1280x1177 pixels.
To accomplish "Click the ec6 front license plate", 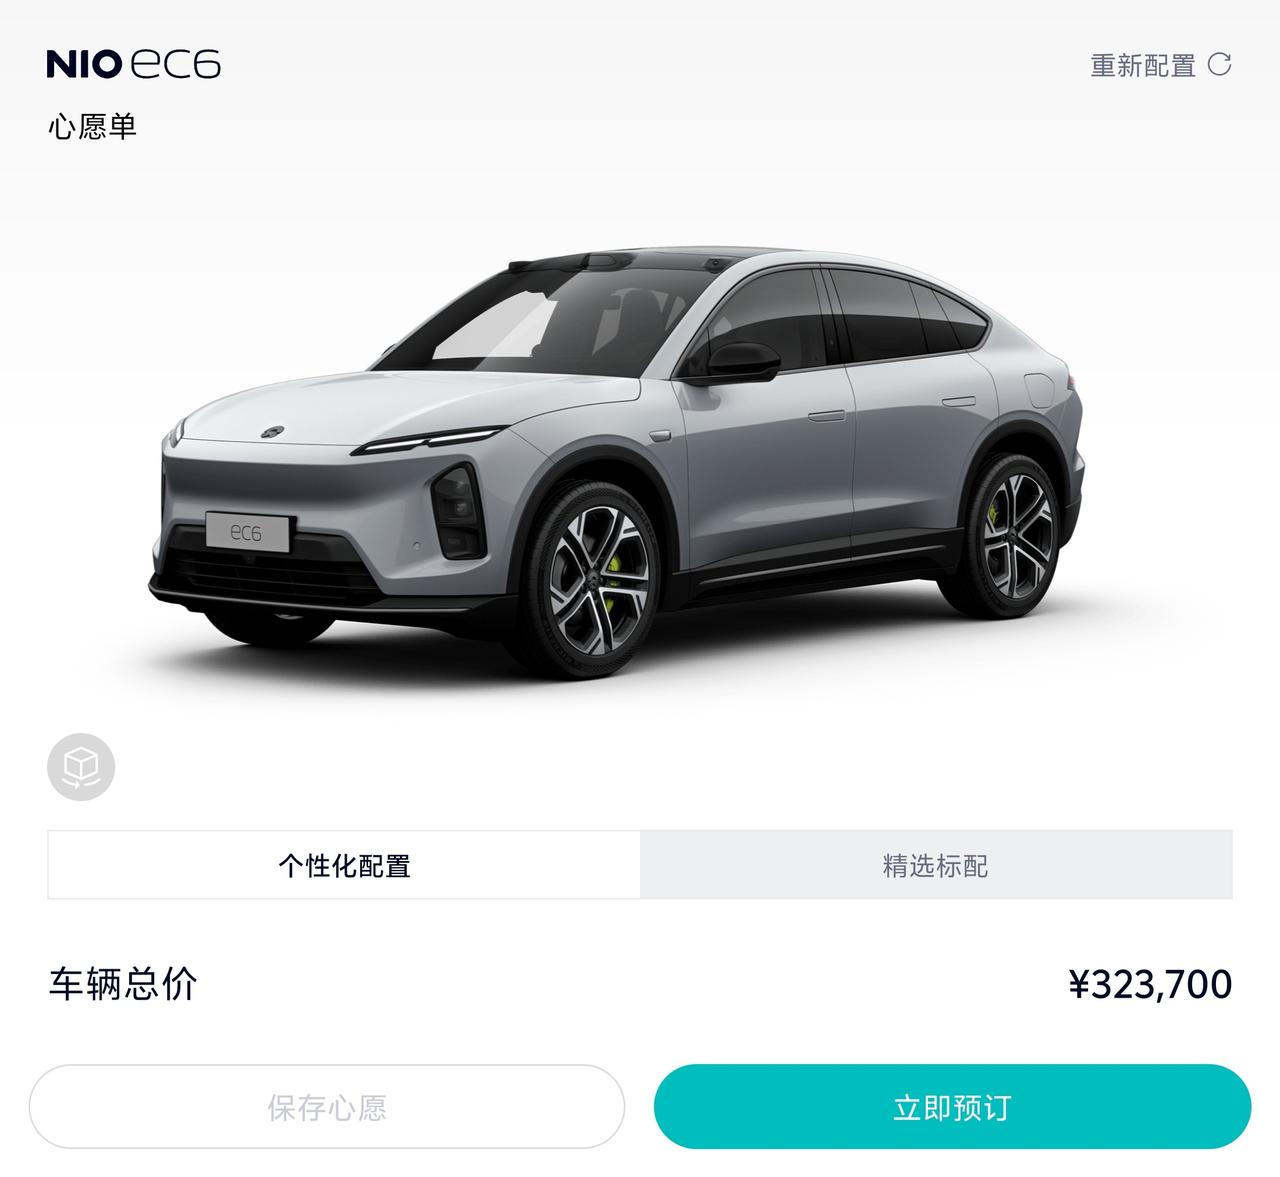I will pyautogui.click(x=248, y=532).
